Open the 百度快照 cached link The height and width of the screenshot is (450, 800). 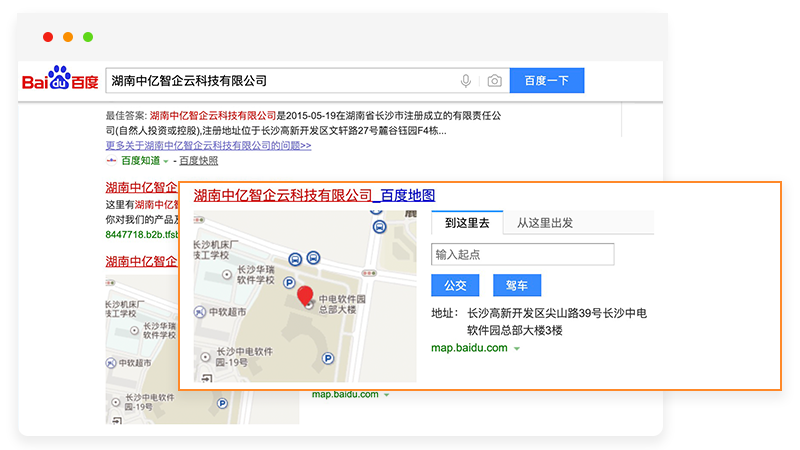pos(198,161)
